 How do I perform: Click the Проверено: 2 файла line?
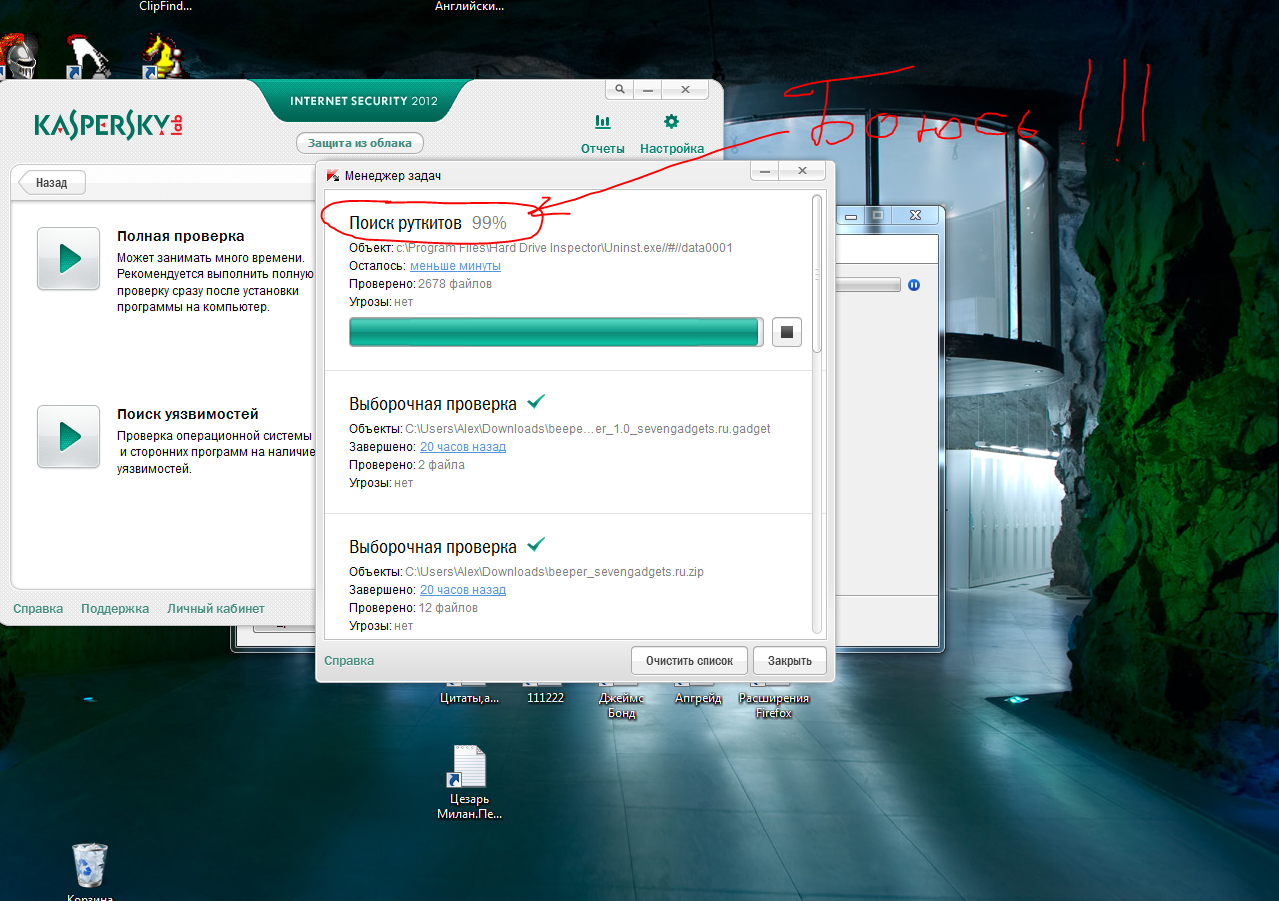click(407, 465)
